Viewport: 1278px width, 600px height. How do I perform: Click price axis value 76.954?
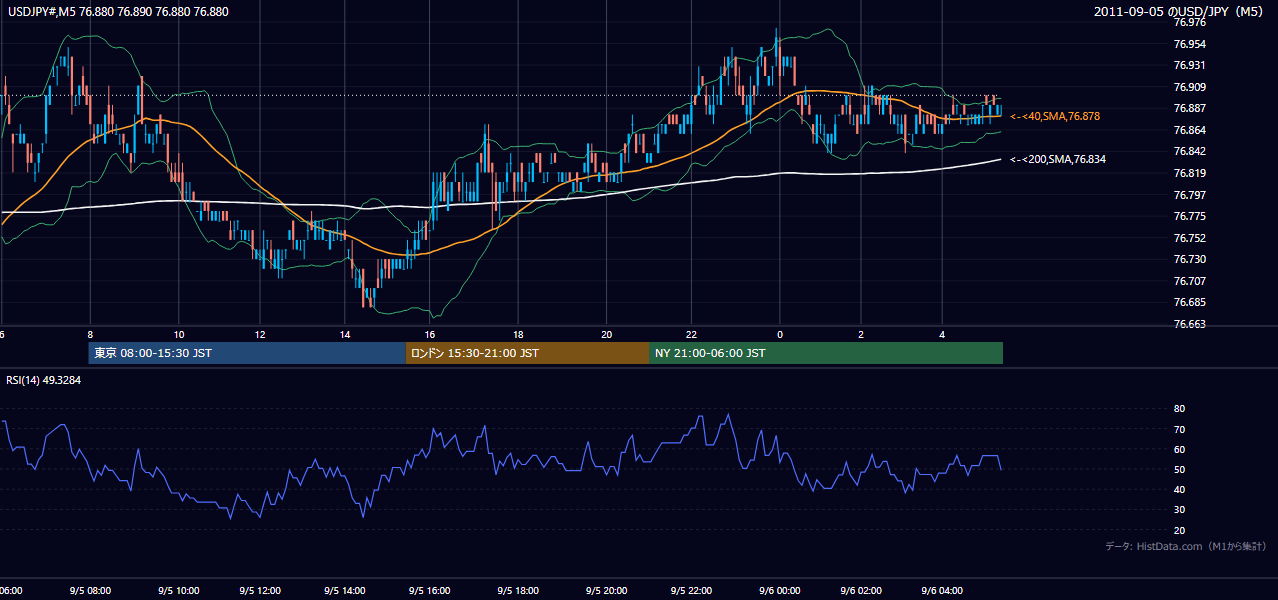tap(1189, 44)
